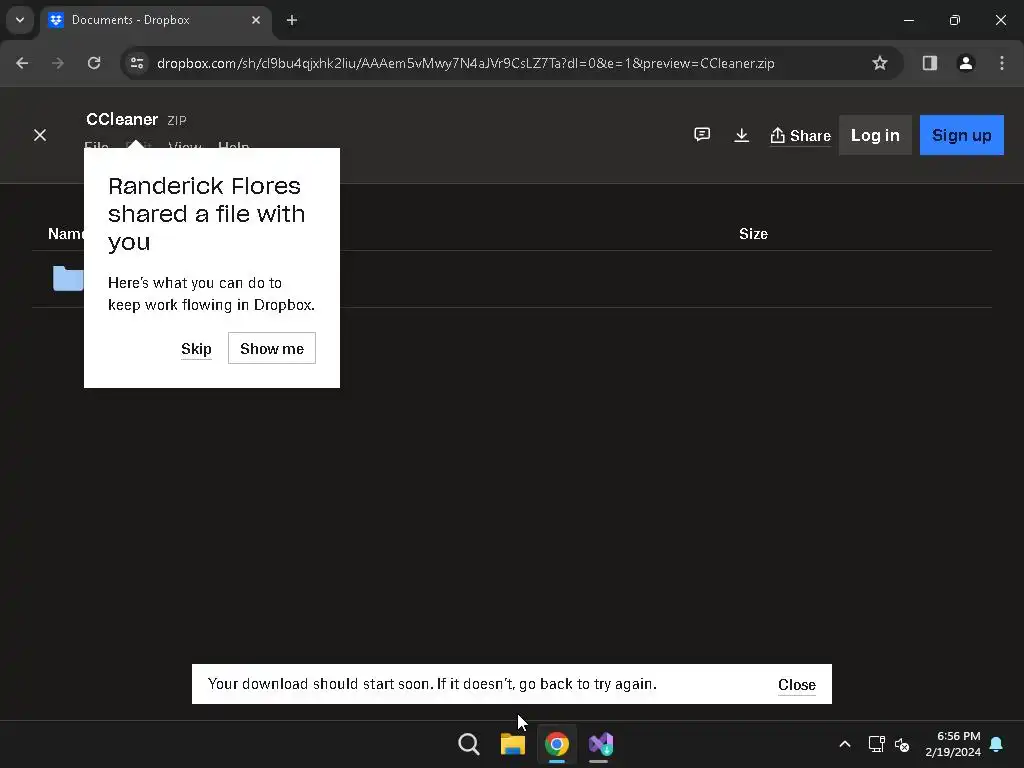Select the folder icon in file list
Viewport: 1024px width, 768px height.
[x=68, y=278]
